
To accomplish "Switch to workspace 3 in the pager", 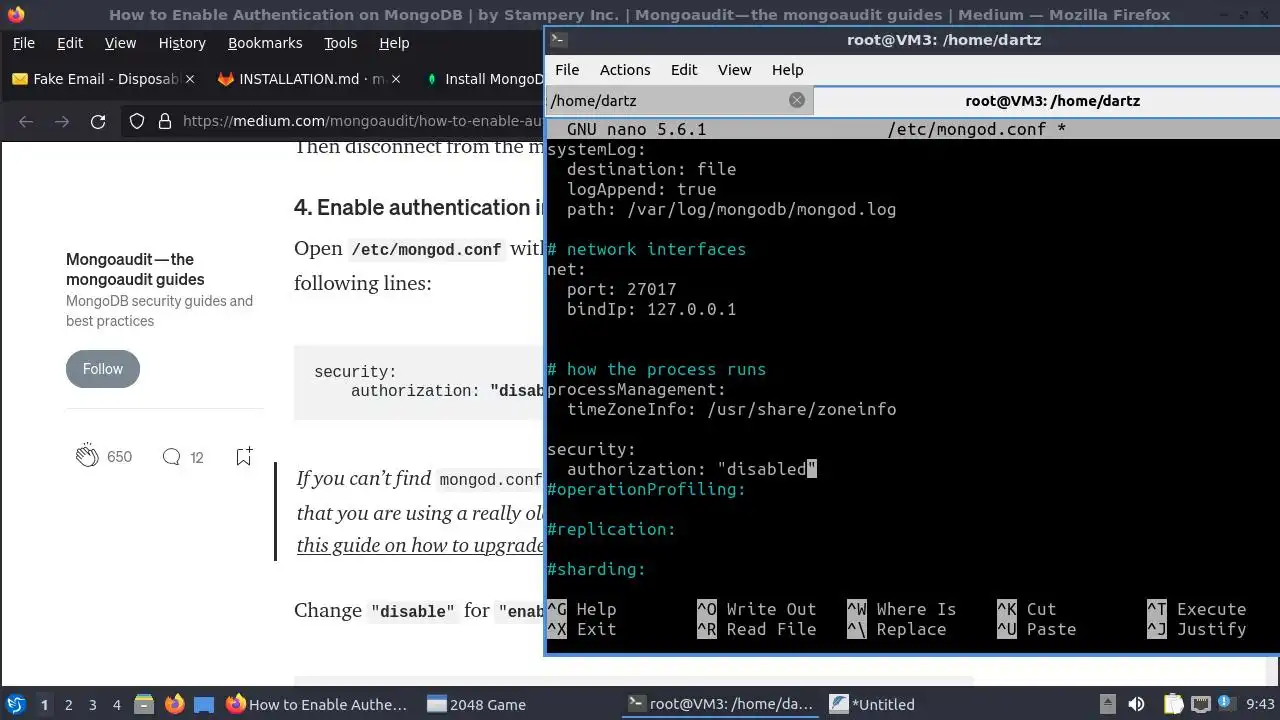I will (93, 704).
